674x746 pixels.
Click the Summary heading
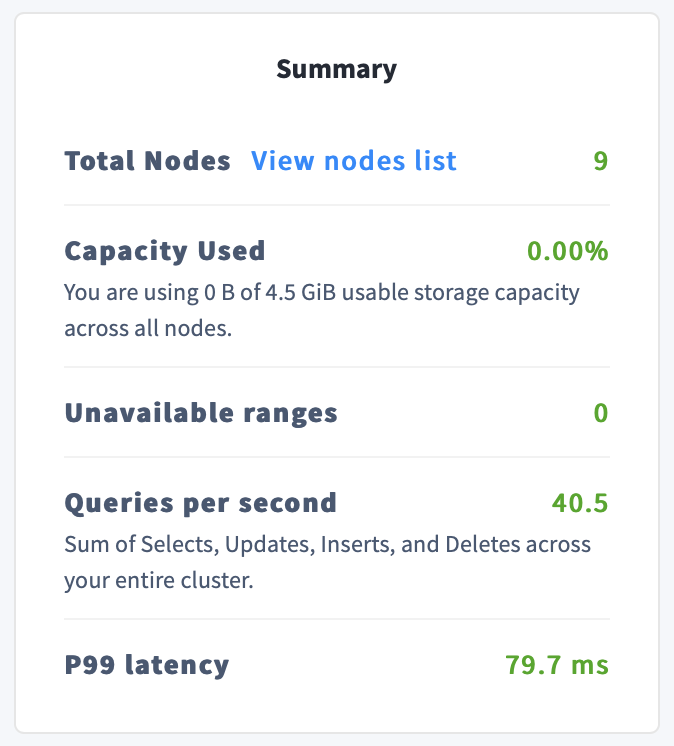[x=336, y=69]
